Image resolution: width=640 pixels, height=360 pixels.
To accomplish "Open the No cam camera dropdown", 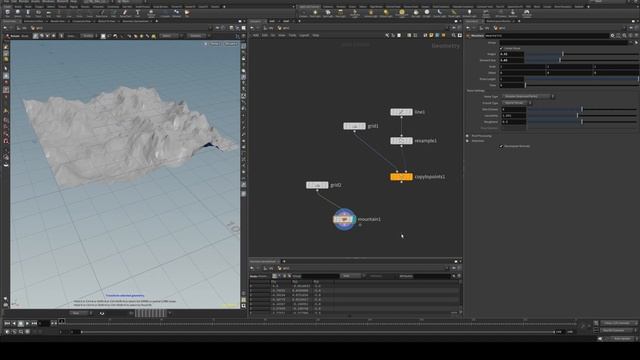I will 231,43.
